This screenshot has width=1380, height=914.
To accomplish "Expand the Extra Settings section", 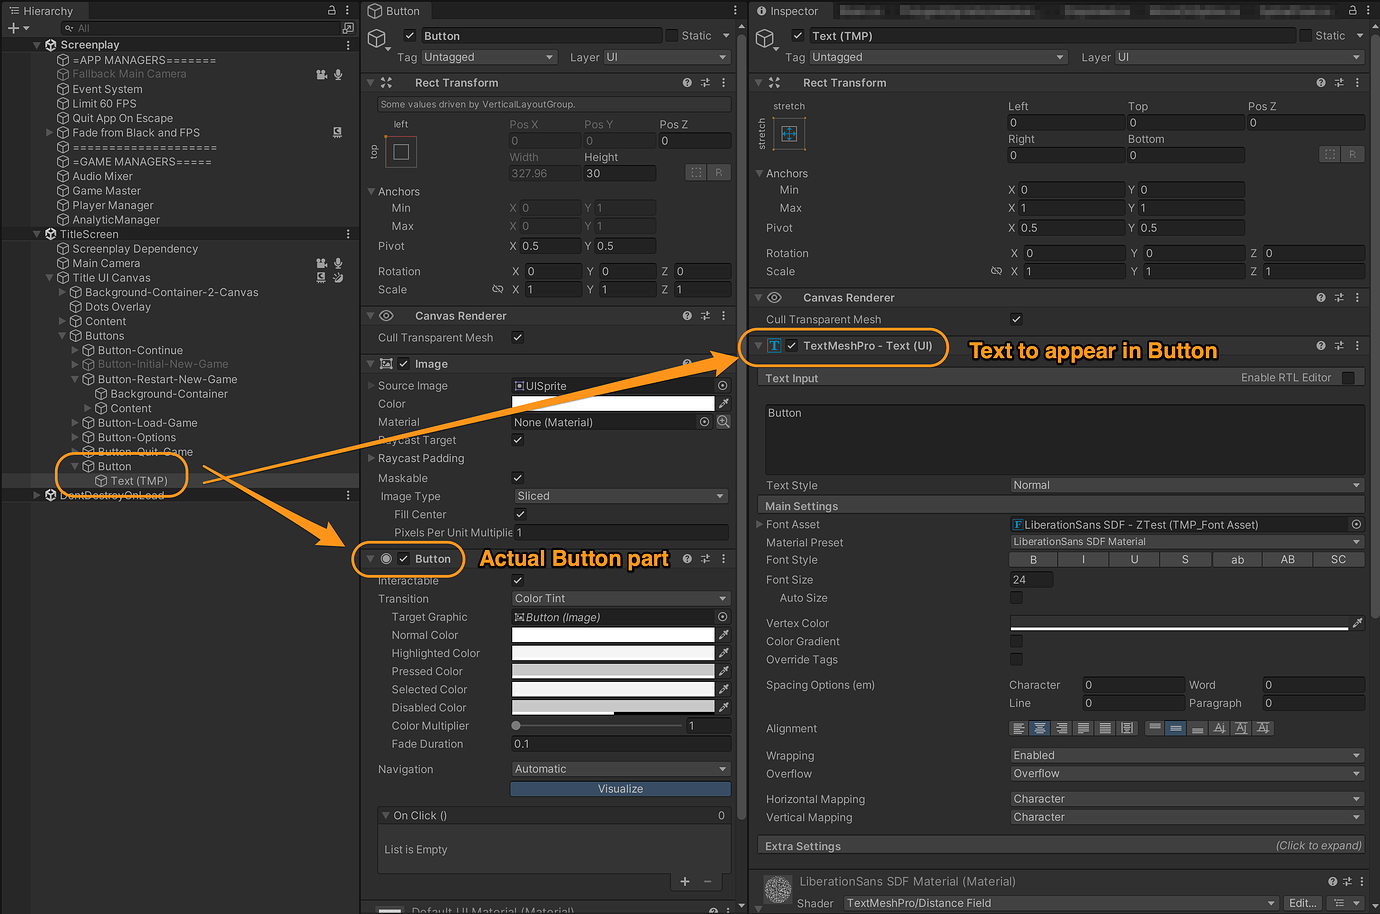I will pos(1063,846).
